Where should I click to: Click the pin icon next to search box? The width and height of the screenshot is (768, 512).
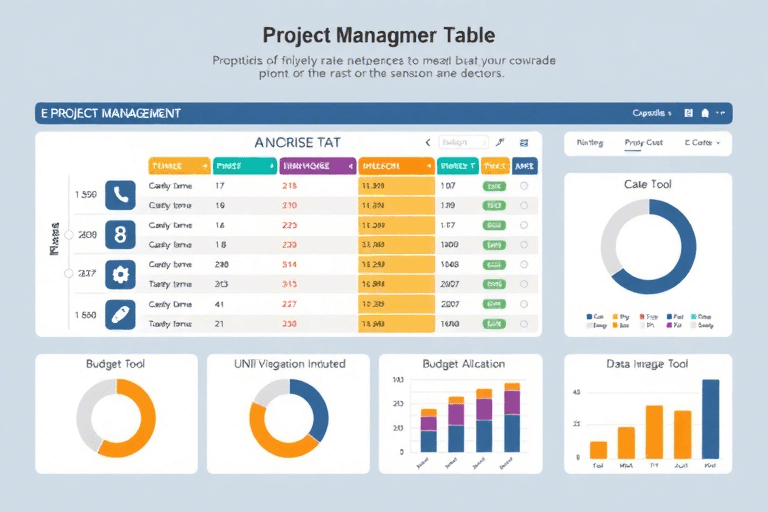click(500, 143)
